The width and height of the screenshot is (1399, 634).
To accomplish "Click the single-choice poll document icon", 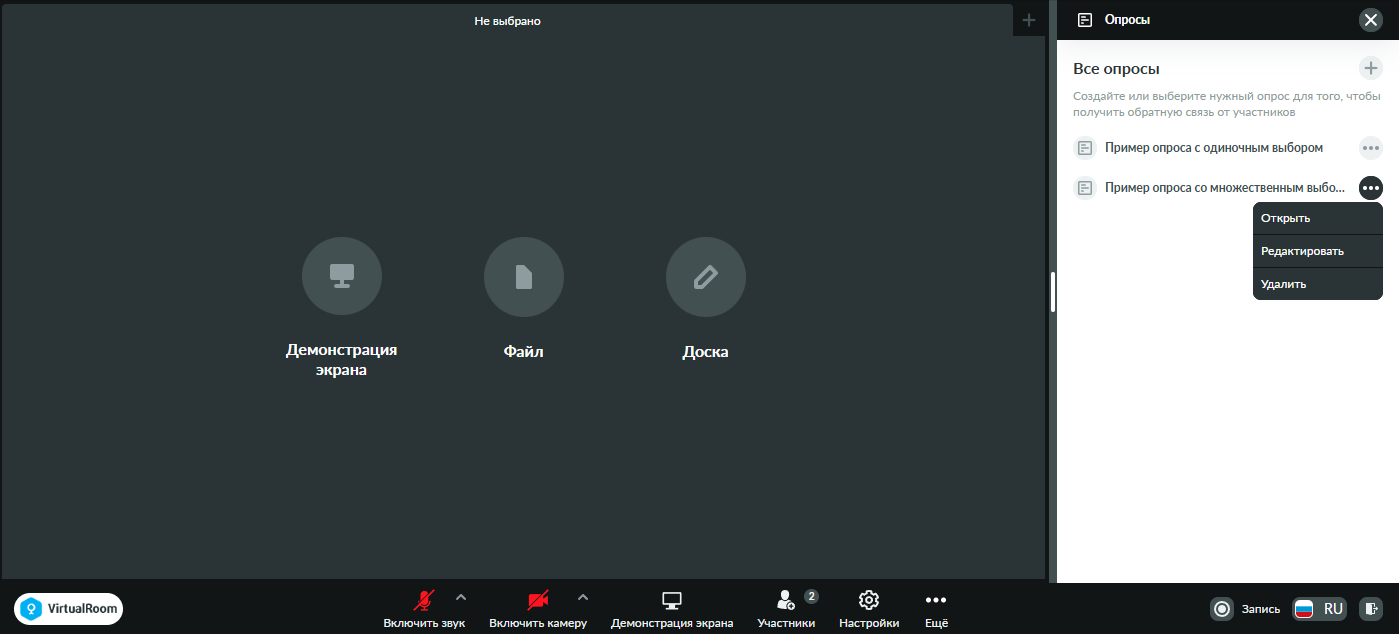I will (x=1085, y=148).
